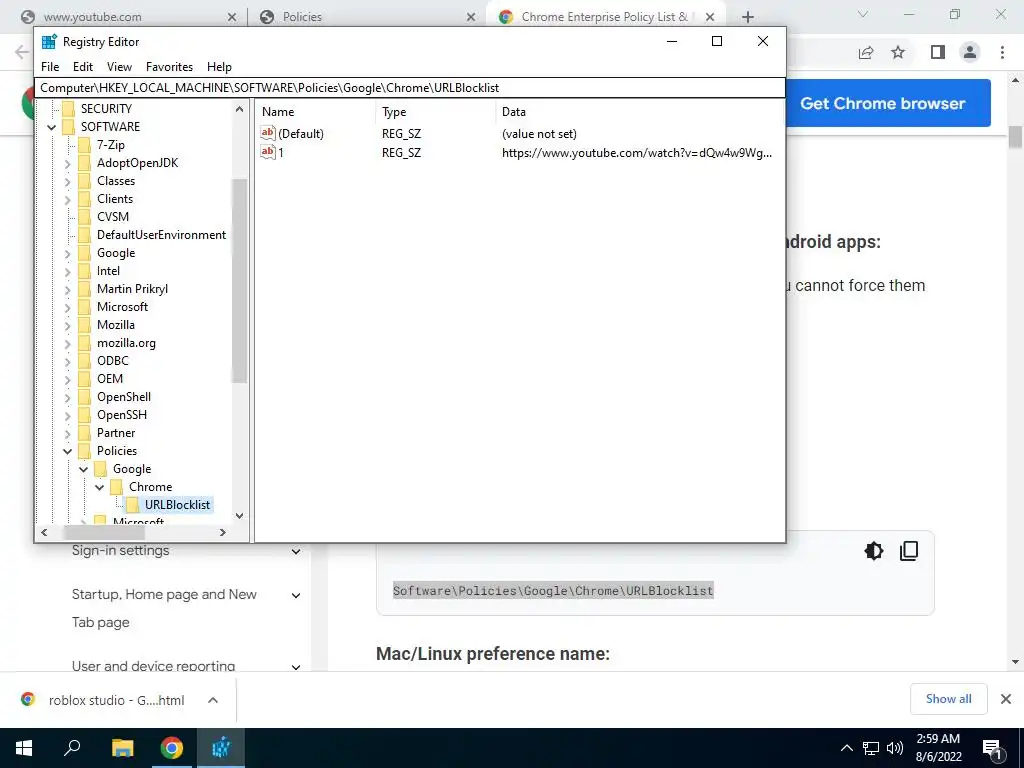Screen dimensions: 1024x768
Task: Select the Martin Prikryl key
Action: coord(132,289)
